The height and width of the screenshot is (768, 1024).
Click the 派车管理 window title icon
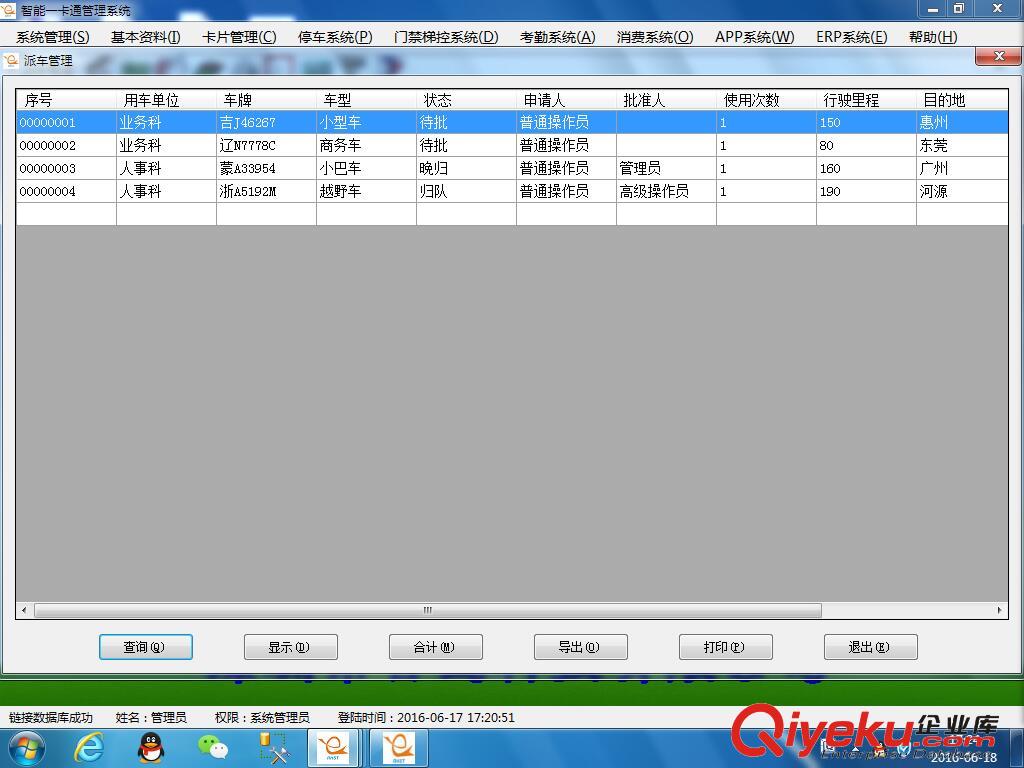pos(11,61)
